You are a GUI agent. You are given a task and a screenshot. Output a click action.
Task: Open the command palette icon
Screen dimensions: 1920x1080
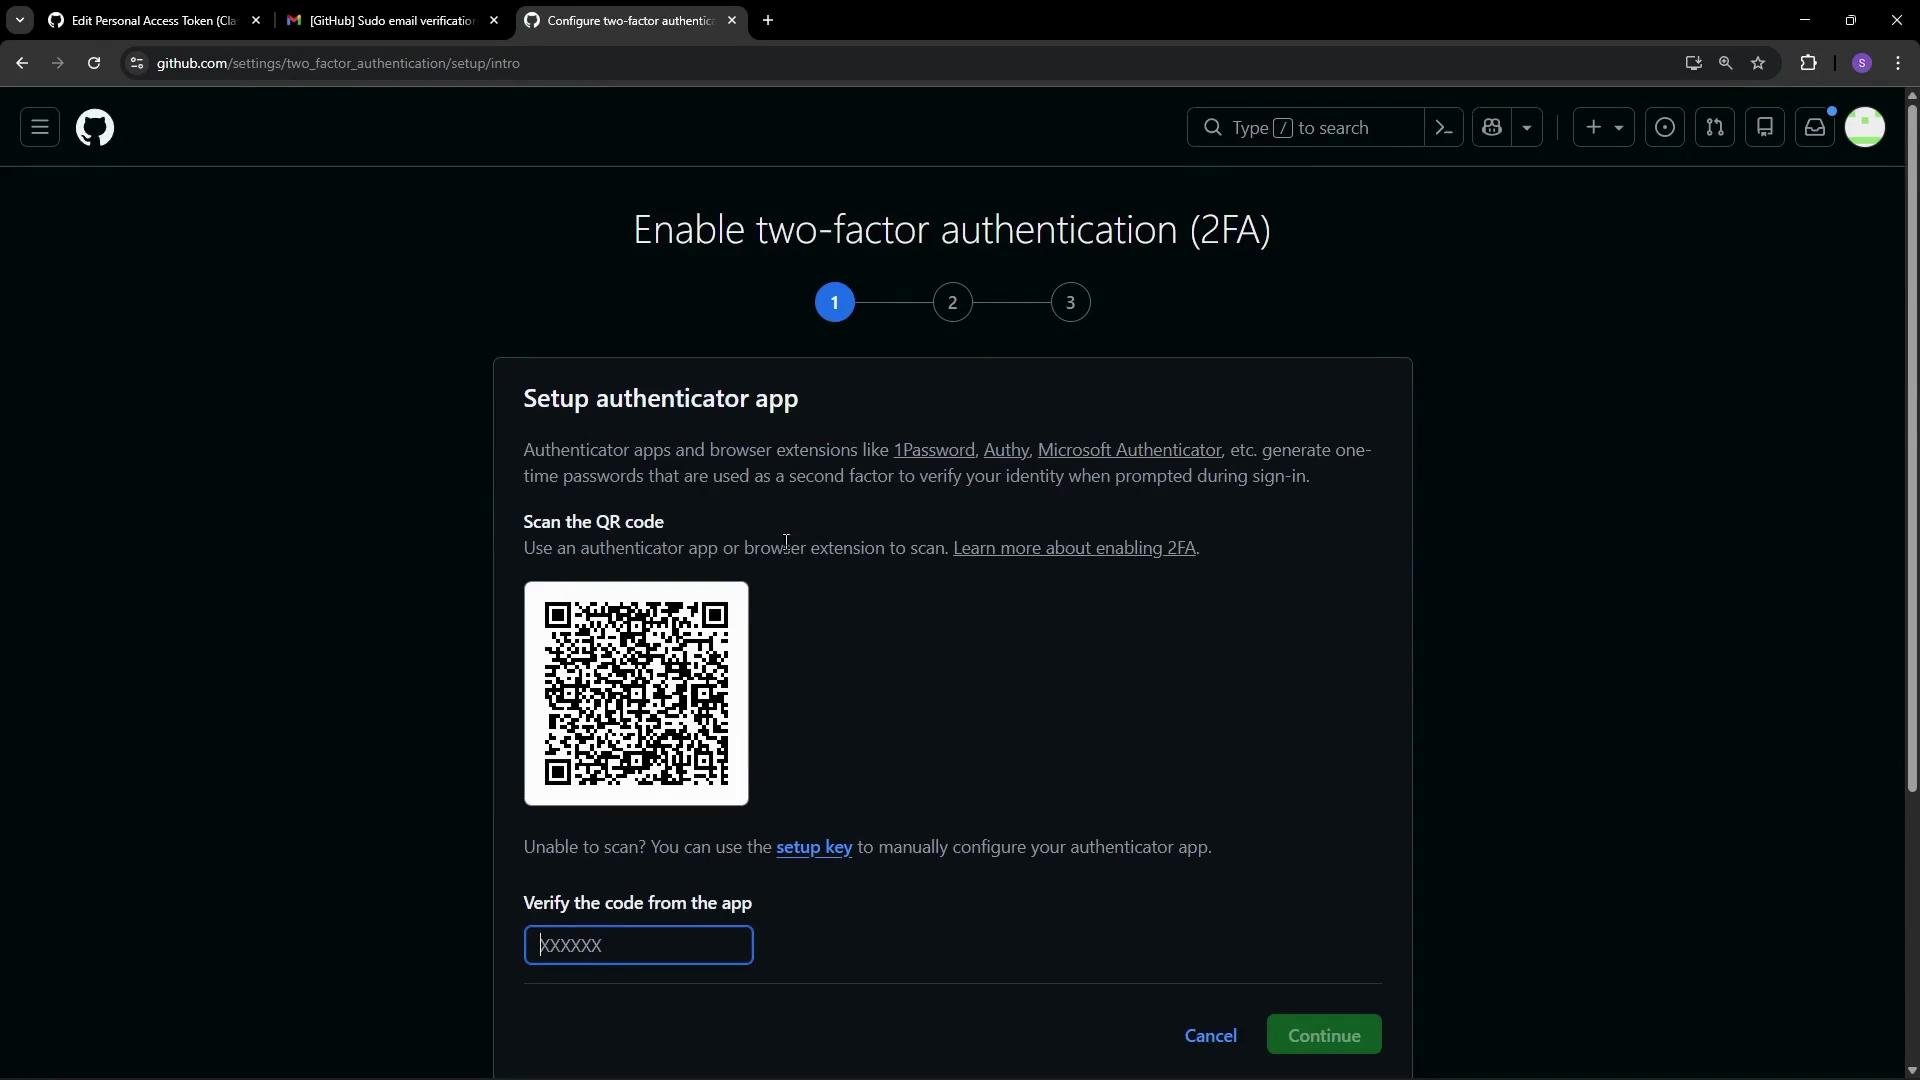(x=1444, y=127)
